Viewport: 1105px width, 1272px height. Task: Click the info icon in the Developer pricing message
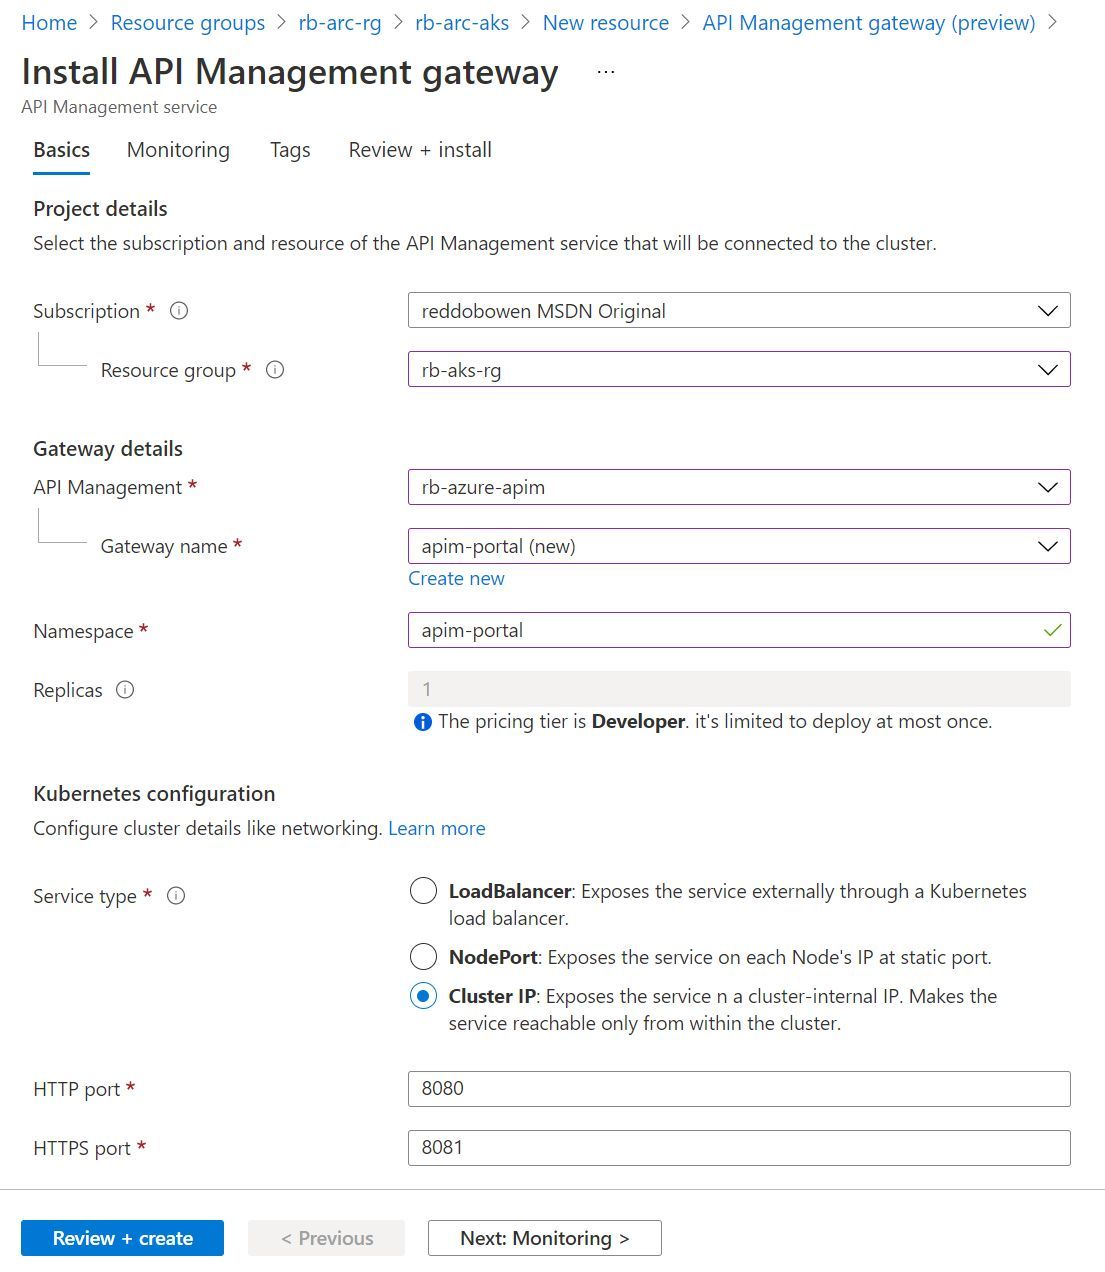click(422, 722)
